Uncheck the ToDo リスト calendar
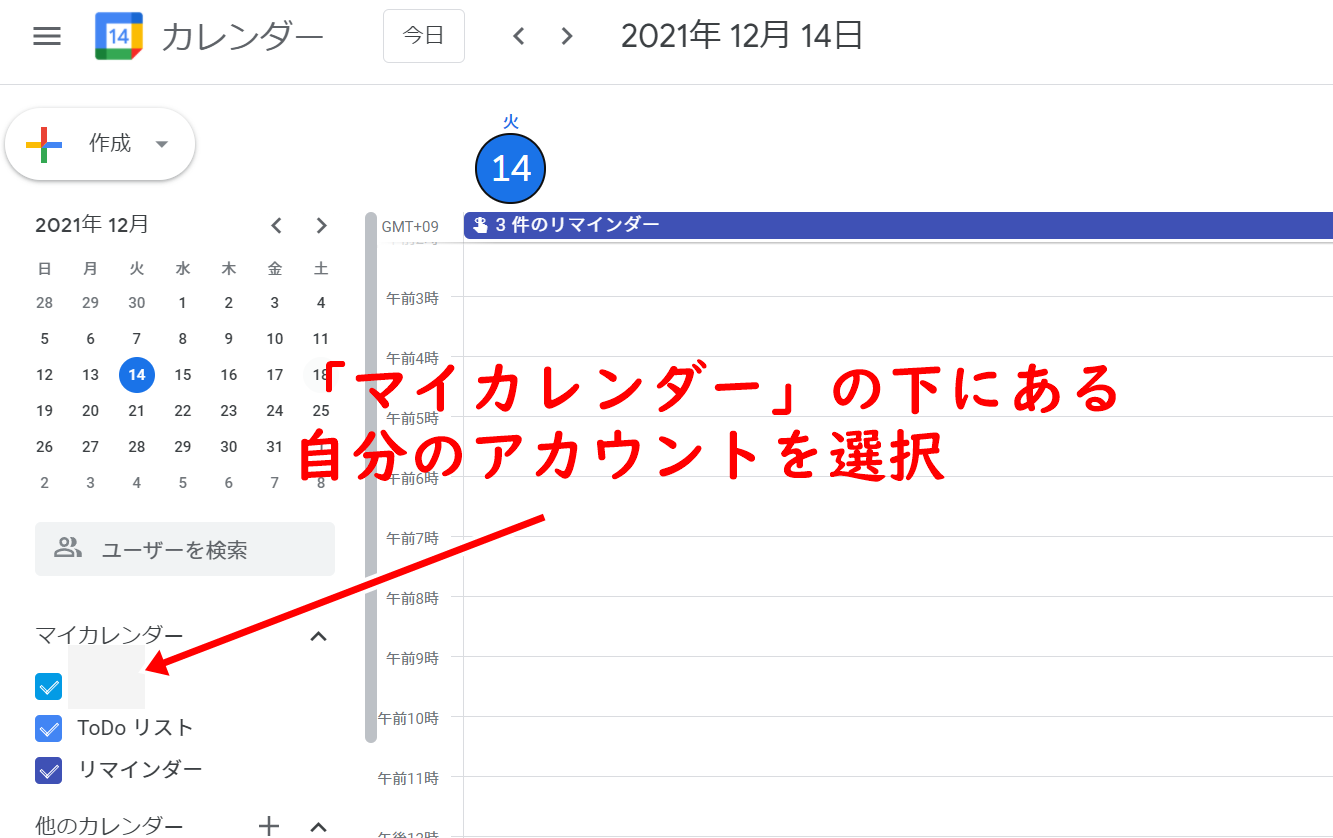The height and width of the screenshot is (838, 1333). click(x=48, y=728)
